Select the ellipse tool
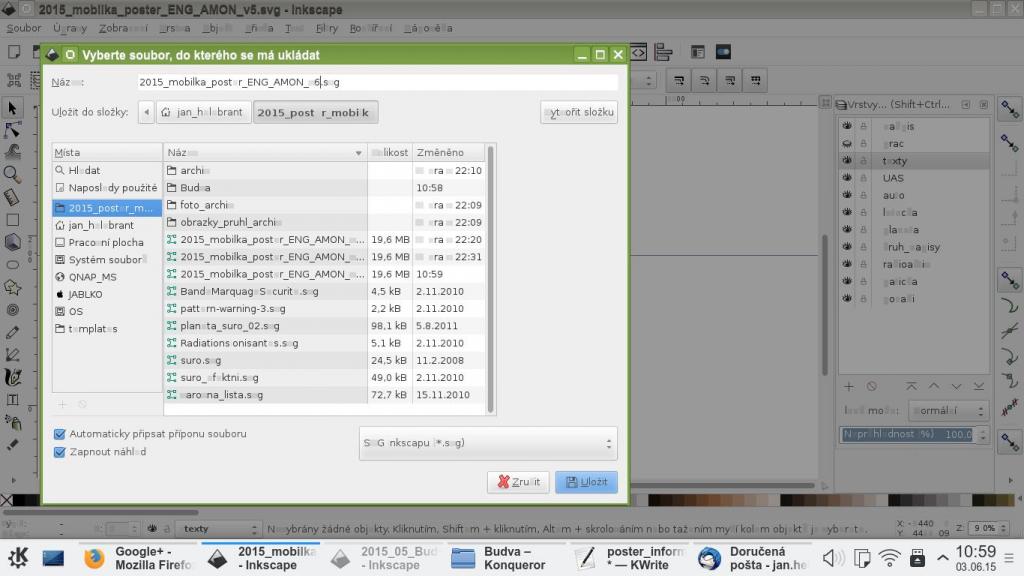 pyautogui.click(x=12, y=264)
